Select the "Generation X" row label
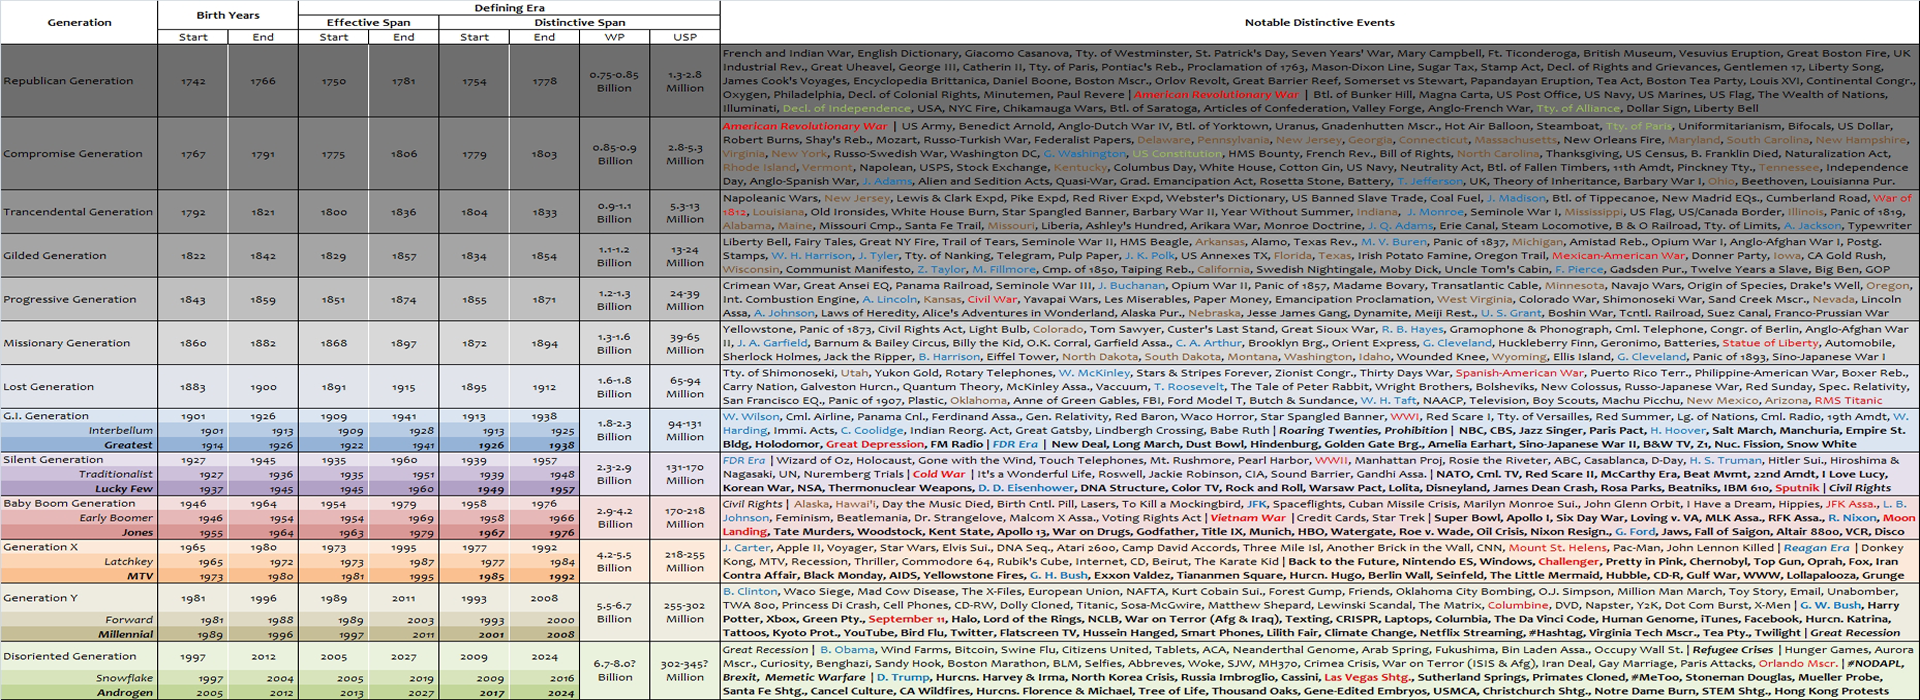 (x=79, y=547)
